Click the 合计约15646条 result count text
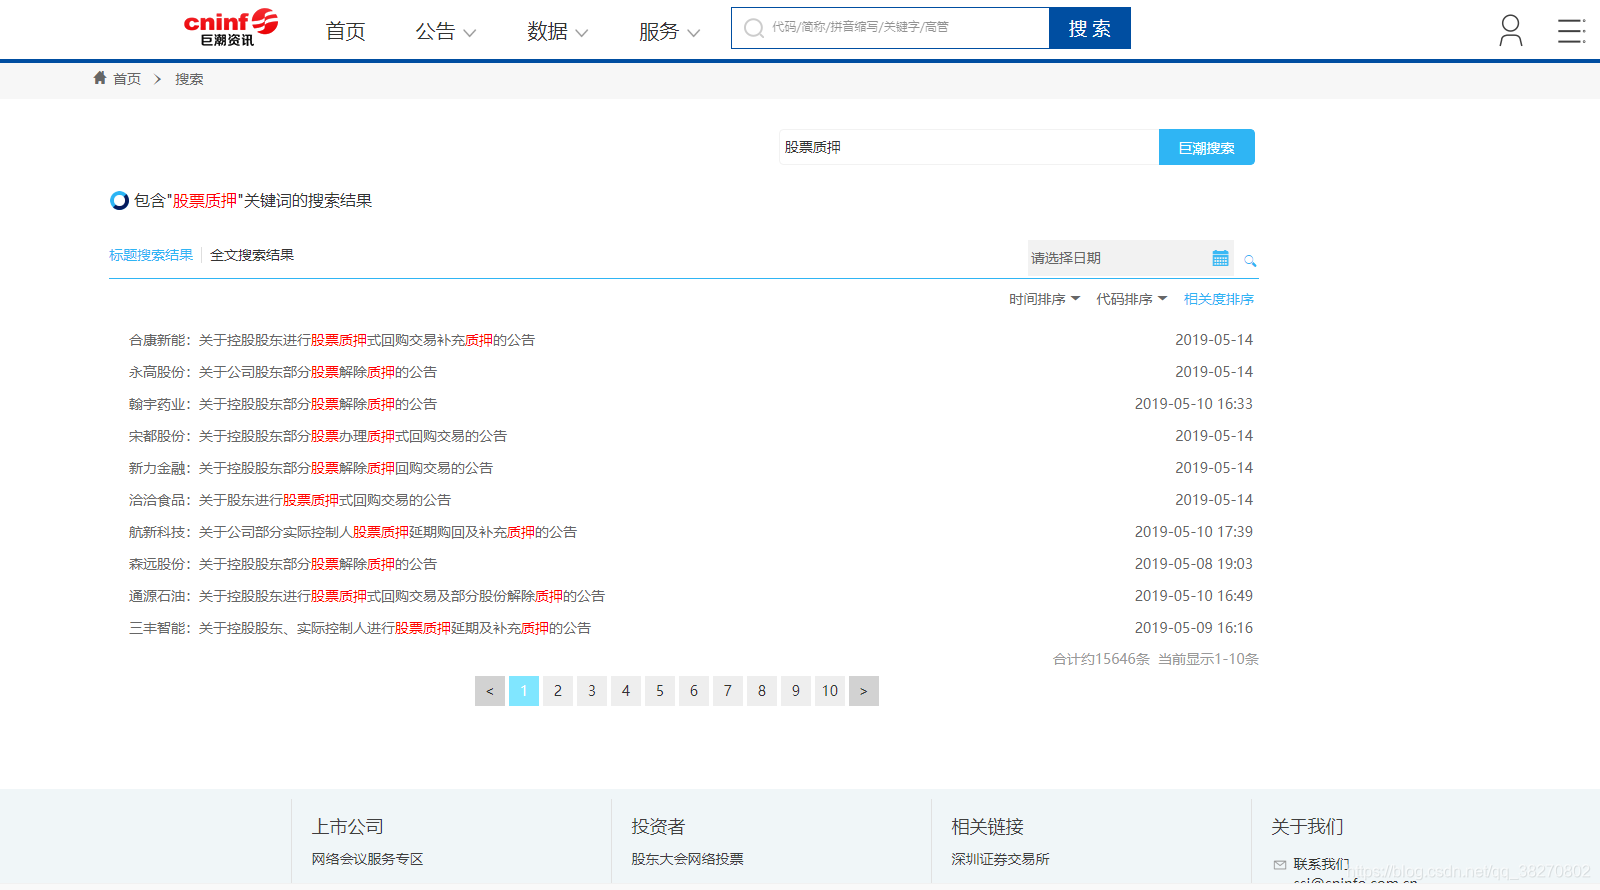 point(1101,659)
